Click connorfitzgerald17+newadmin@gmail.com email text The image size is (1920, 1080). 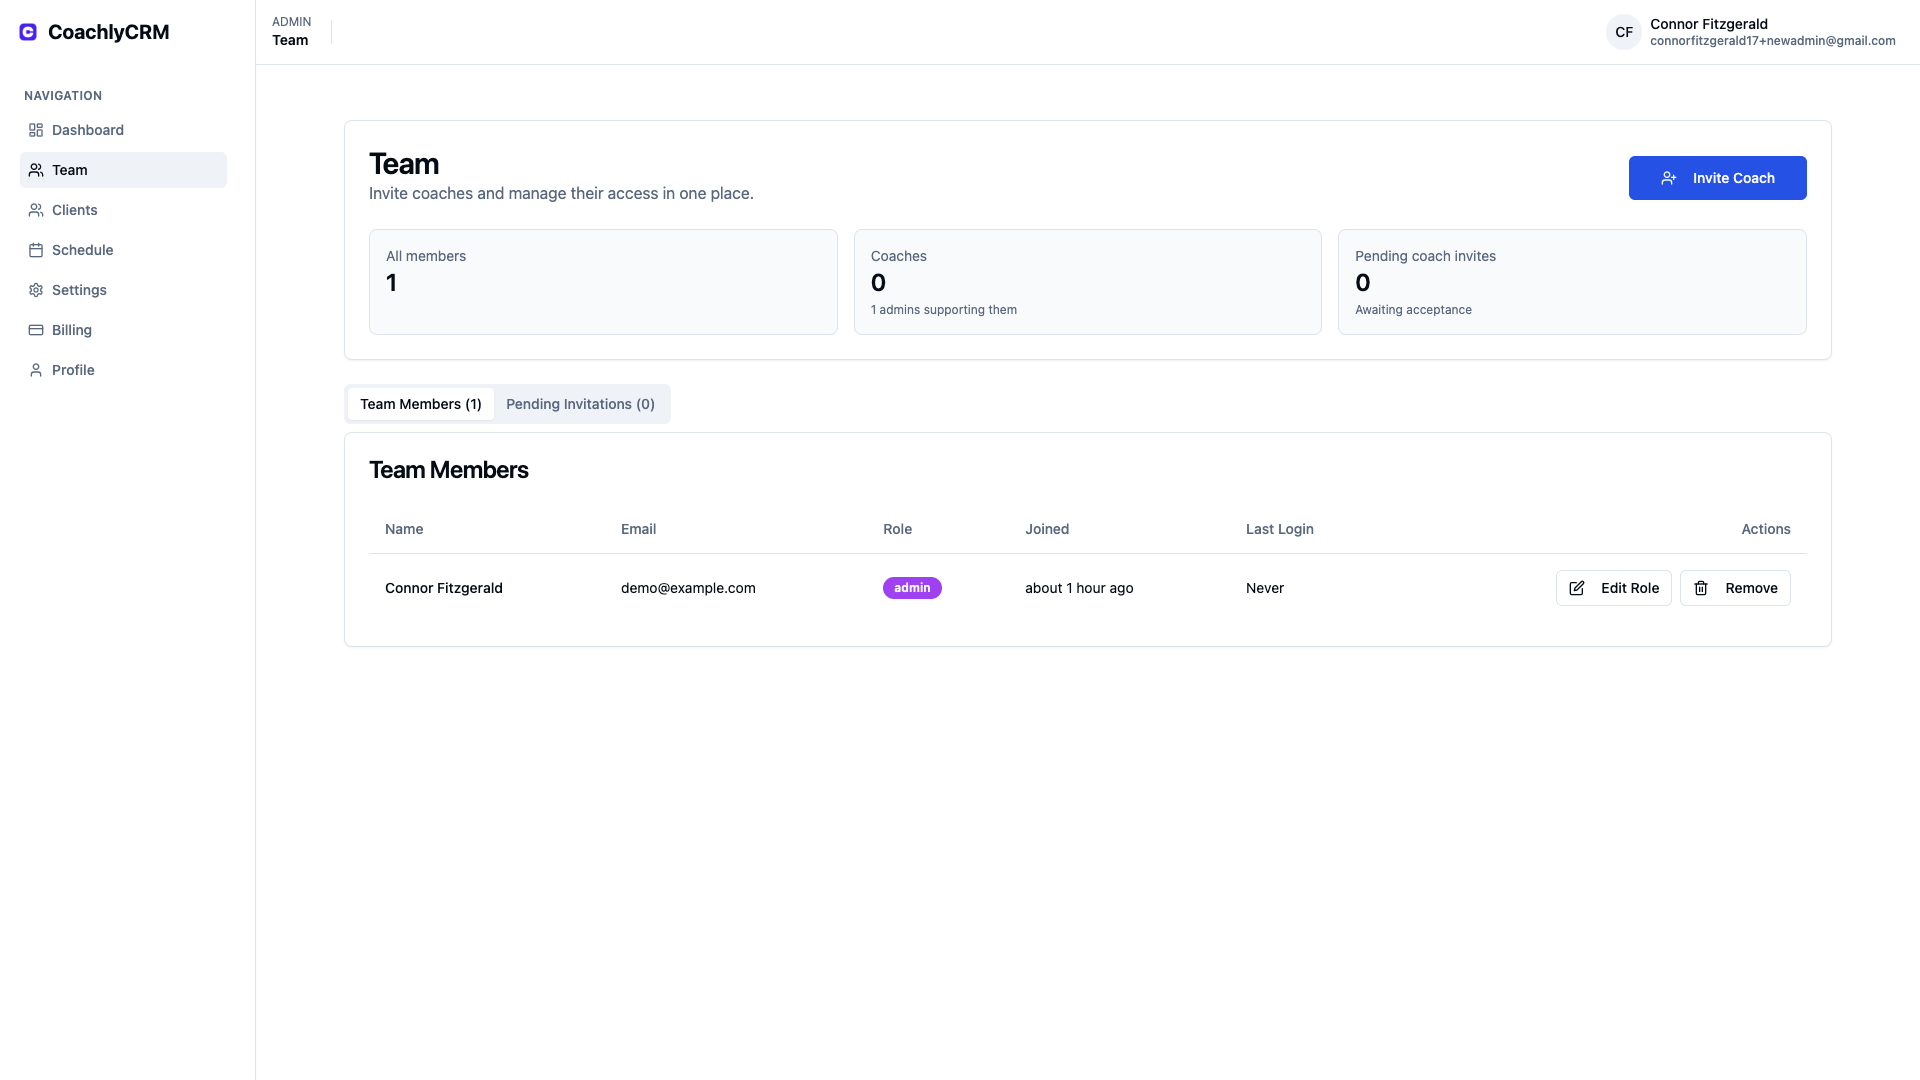click(x=1773, y=41)
